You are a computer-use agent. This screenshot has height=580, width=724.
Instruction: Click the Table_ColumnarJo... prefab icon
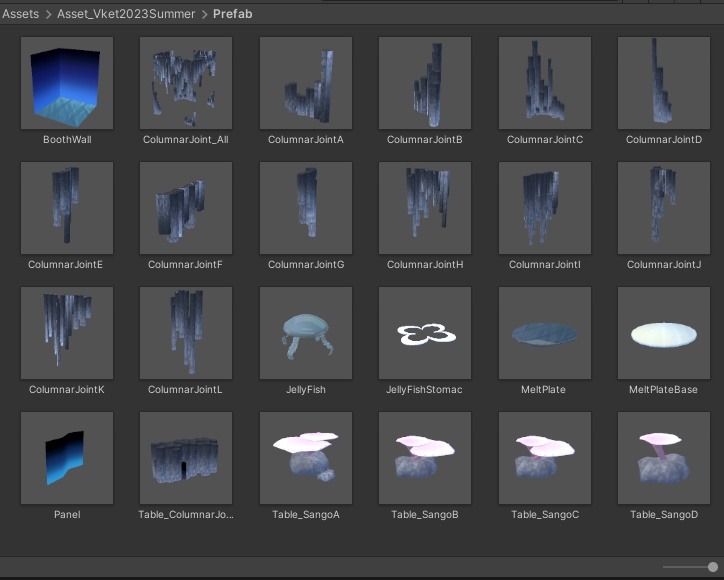[186, 458]
